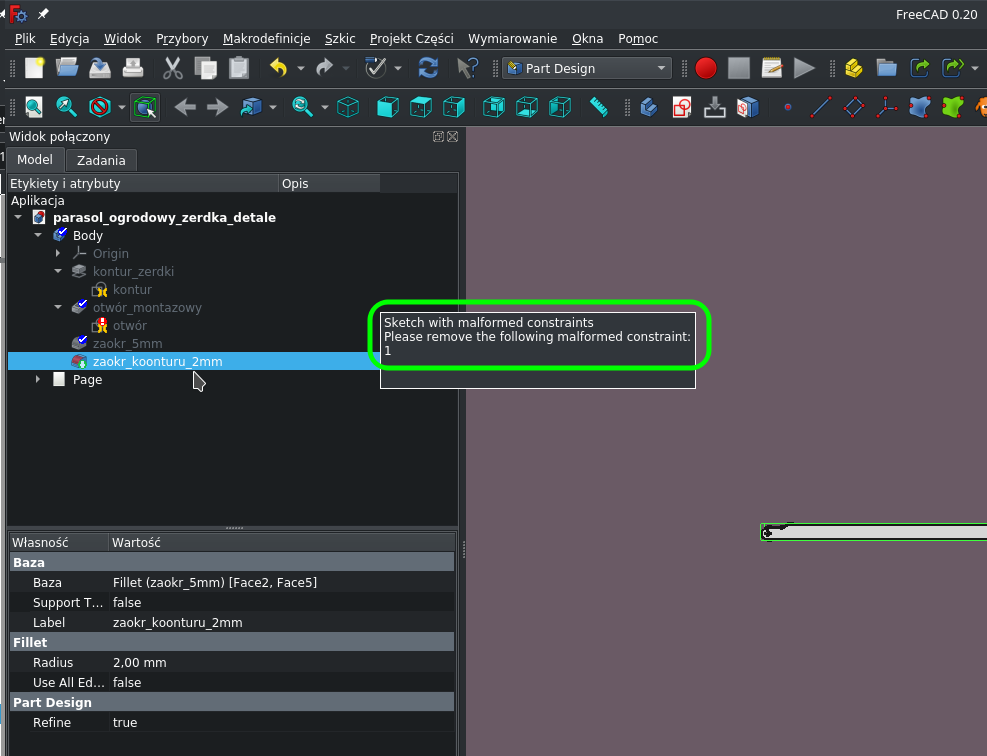This screenshot has width=987, height=756.
Task: Create a new part with the yellow icon
Action: click(852, 68)
